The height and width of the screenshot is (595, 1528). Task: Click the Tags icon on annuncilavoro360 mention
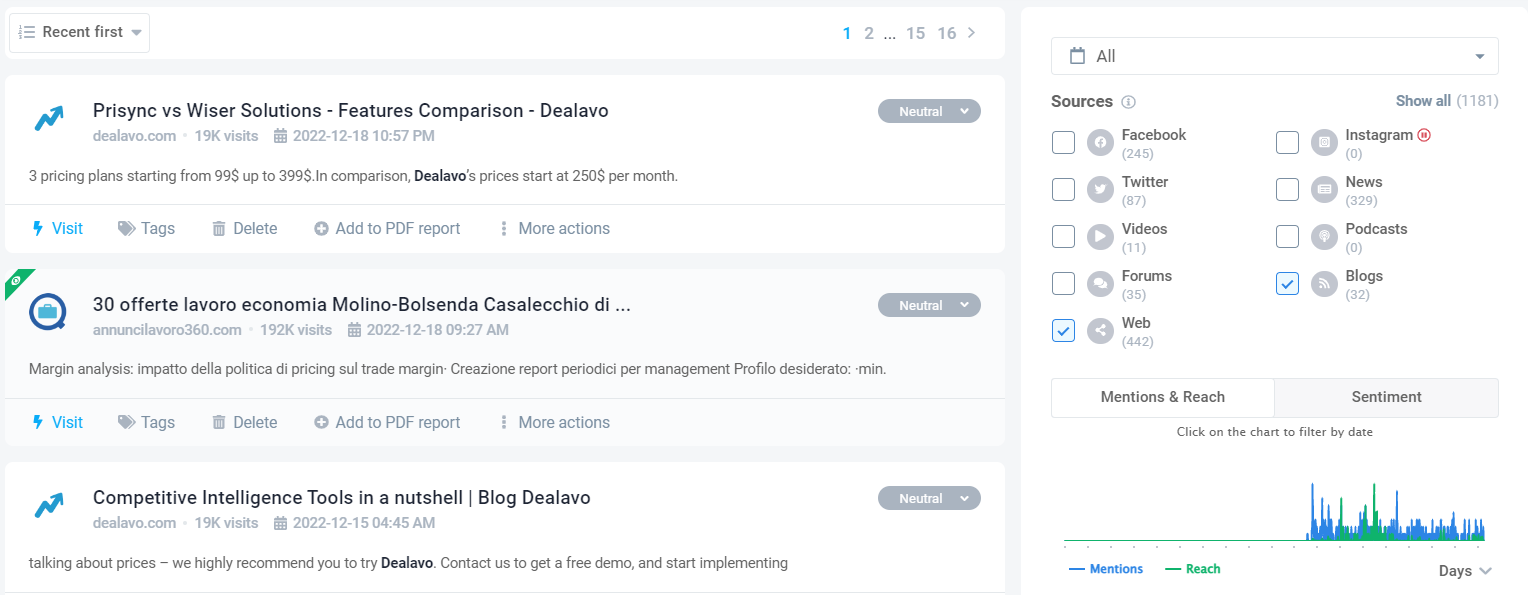[x=127, y=423]
